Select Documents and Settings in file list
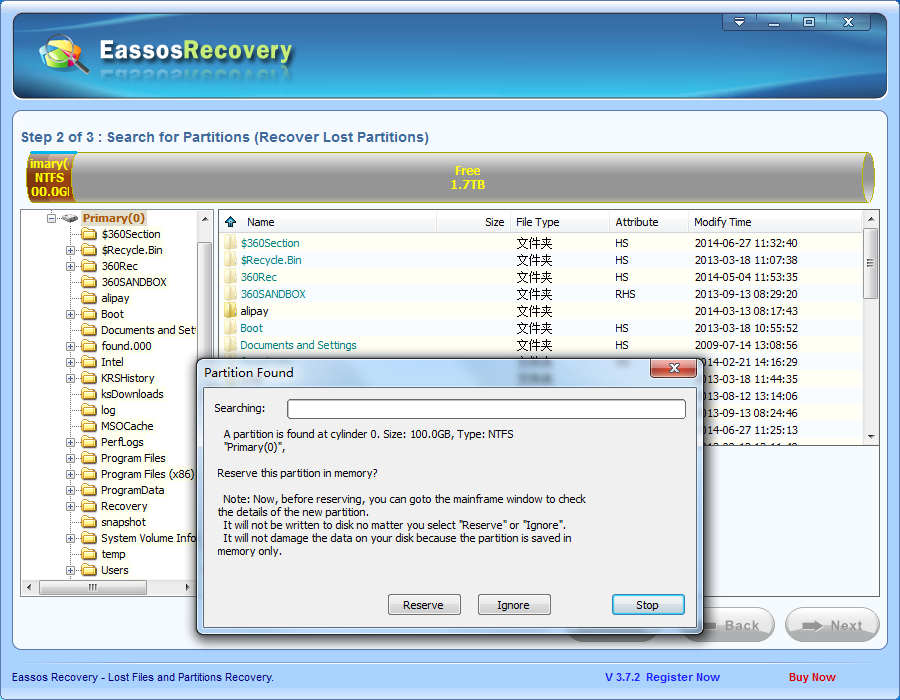 point(540,345)
